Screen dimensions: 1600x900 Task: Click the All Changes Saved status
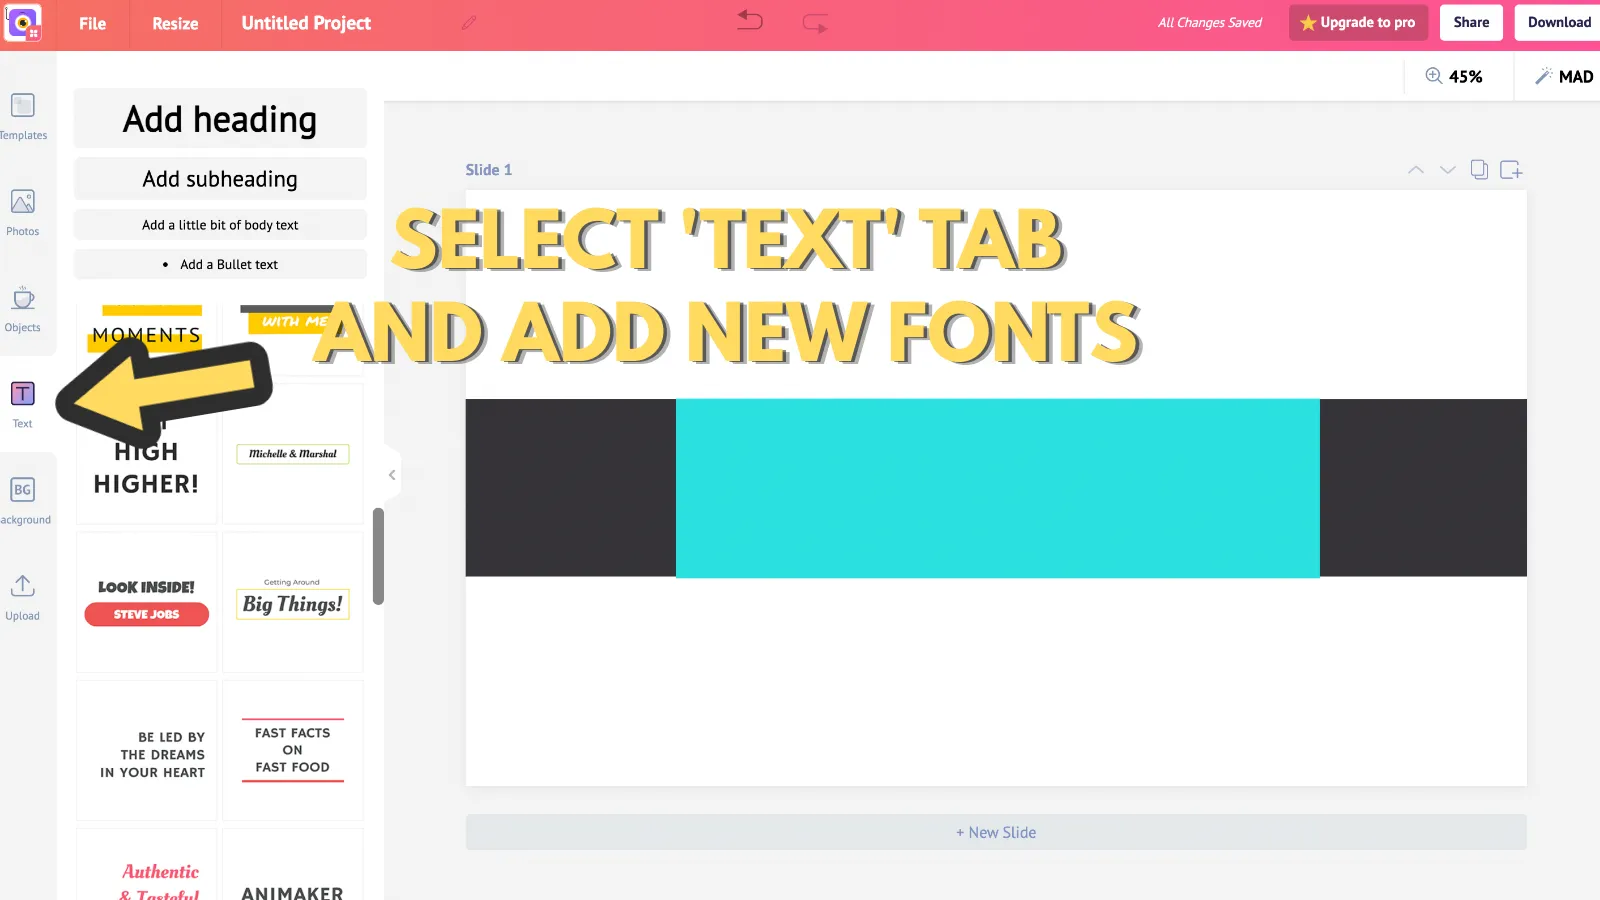(1209, 22)
